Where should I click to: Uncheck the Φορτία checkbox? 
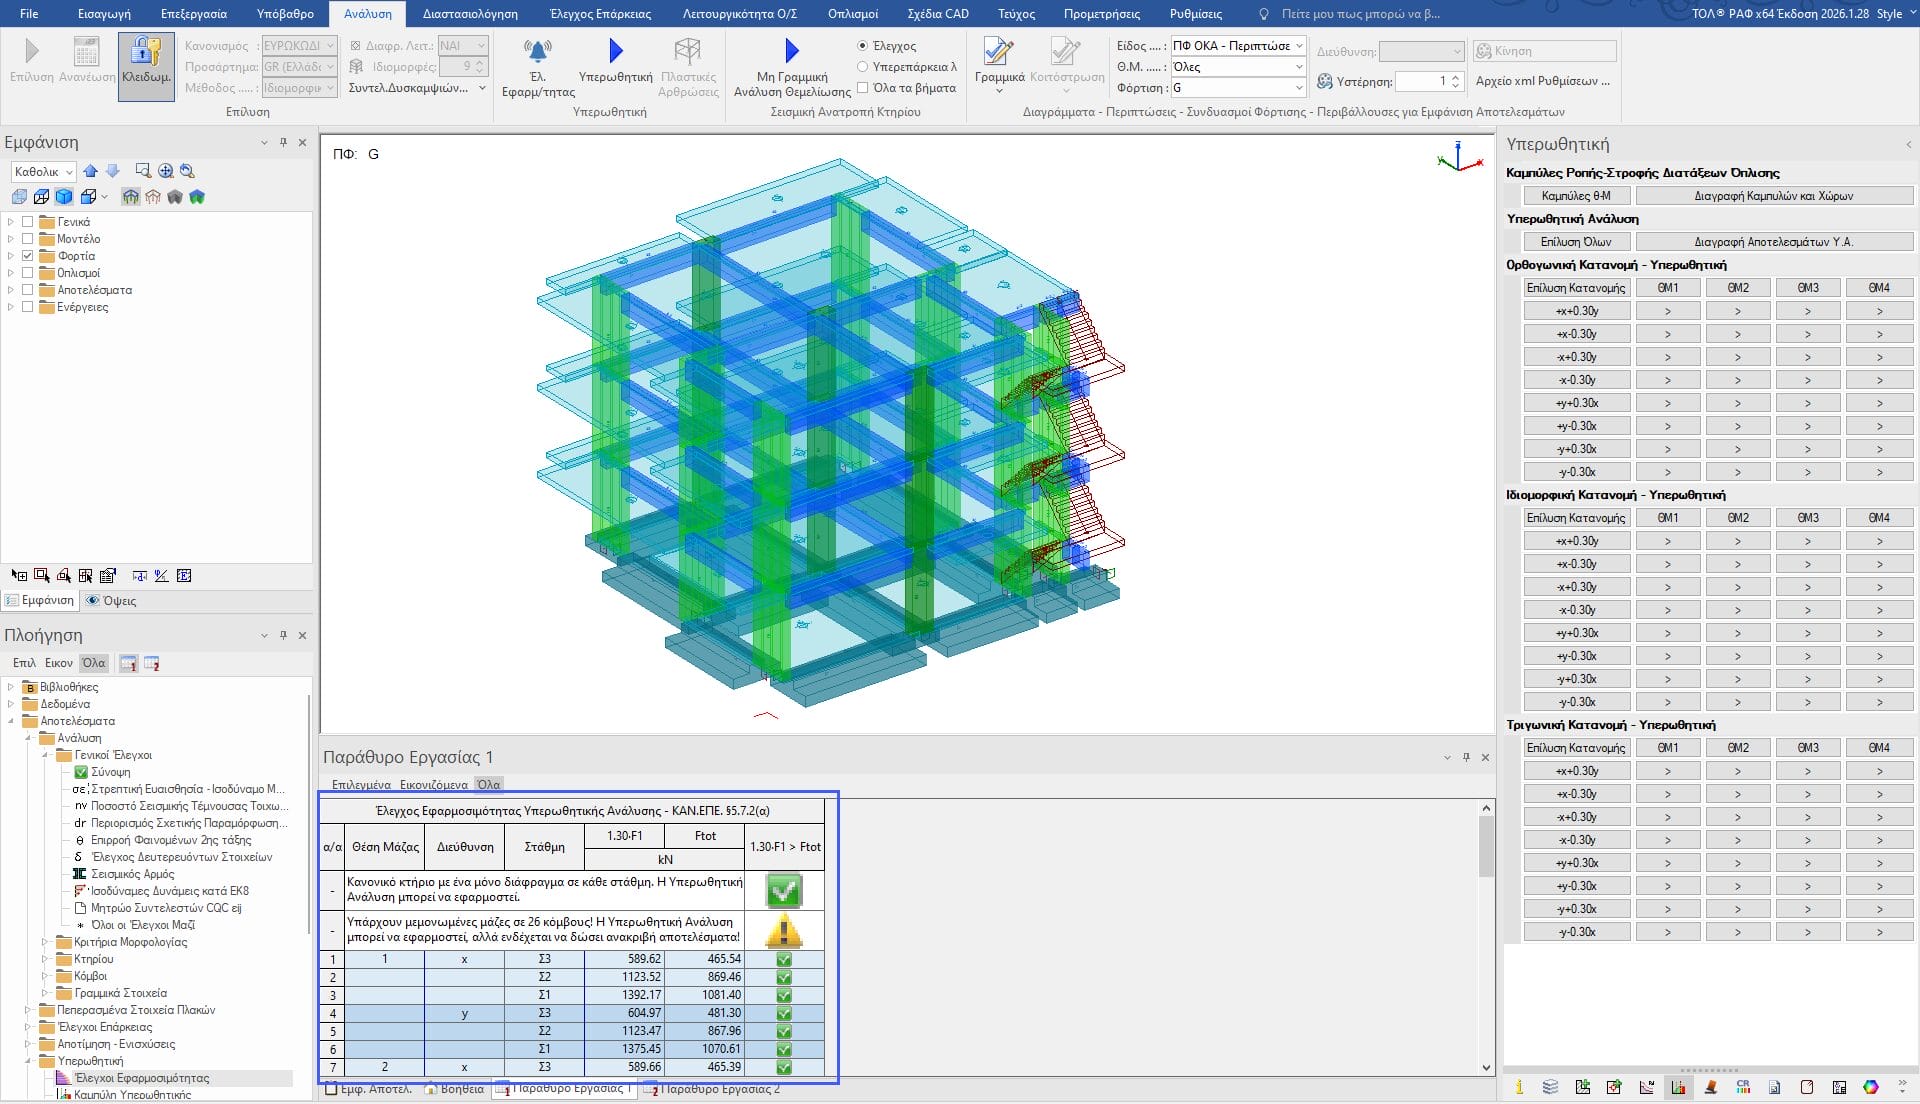[28, 256]
